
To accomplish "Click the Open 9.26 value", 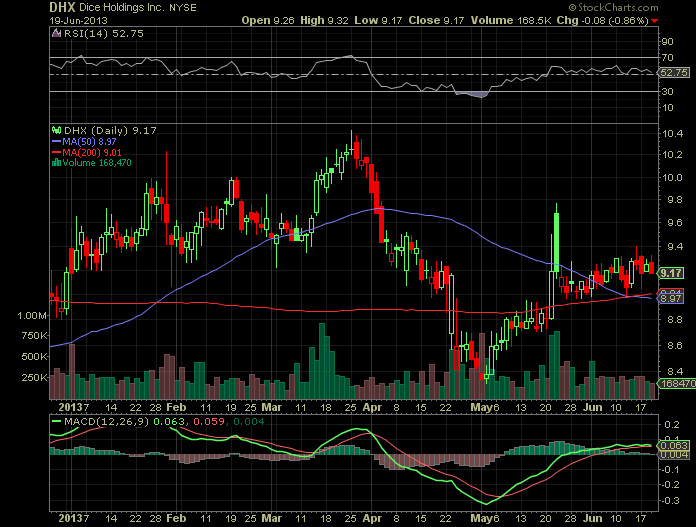I will [268, 20].
